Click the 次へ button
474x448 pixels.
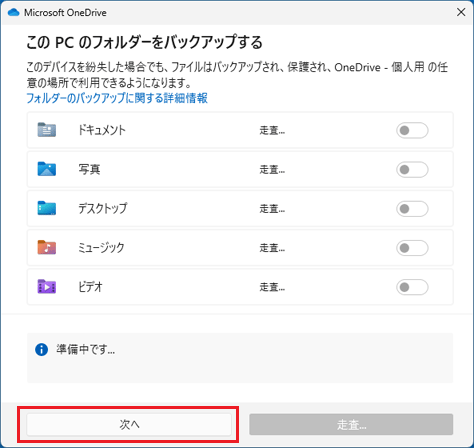pyautogui.click(x=129, y=424)
